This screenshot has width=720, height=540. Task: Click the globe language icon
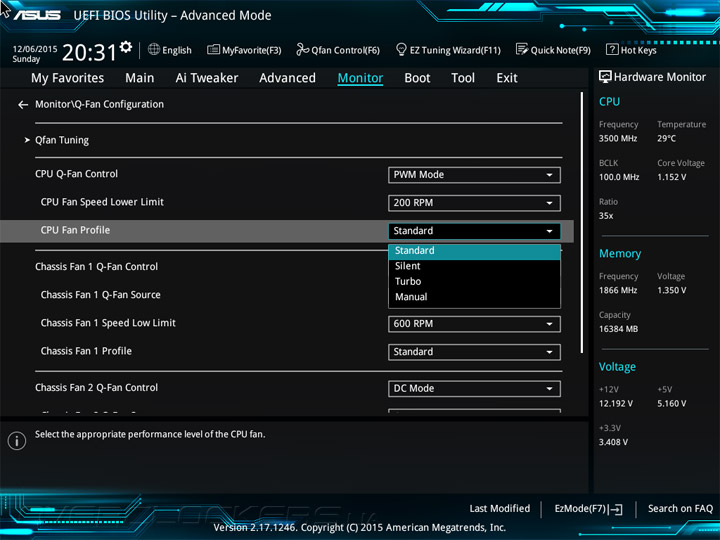click(x=154, y=50)
